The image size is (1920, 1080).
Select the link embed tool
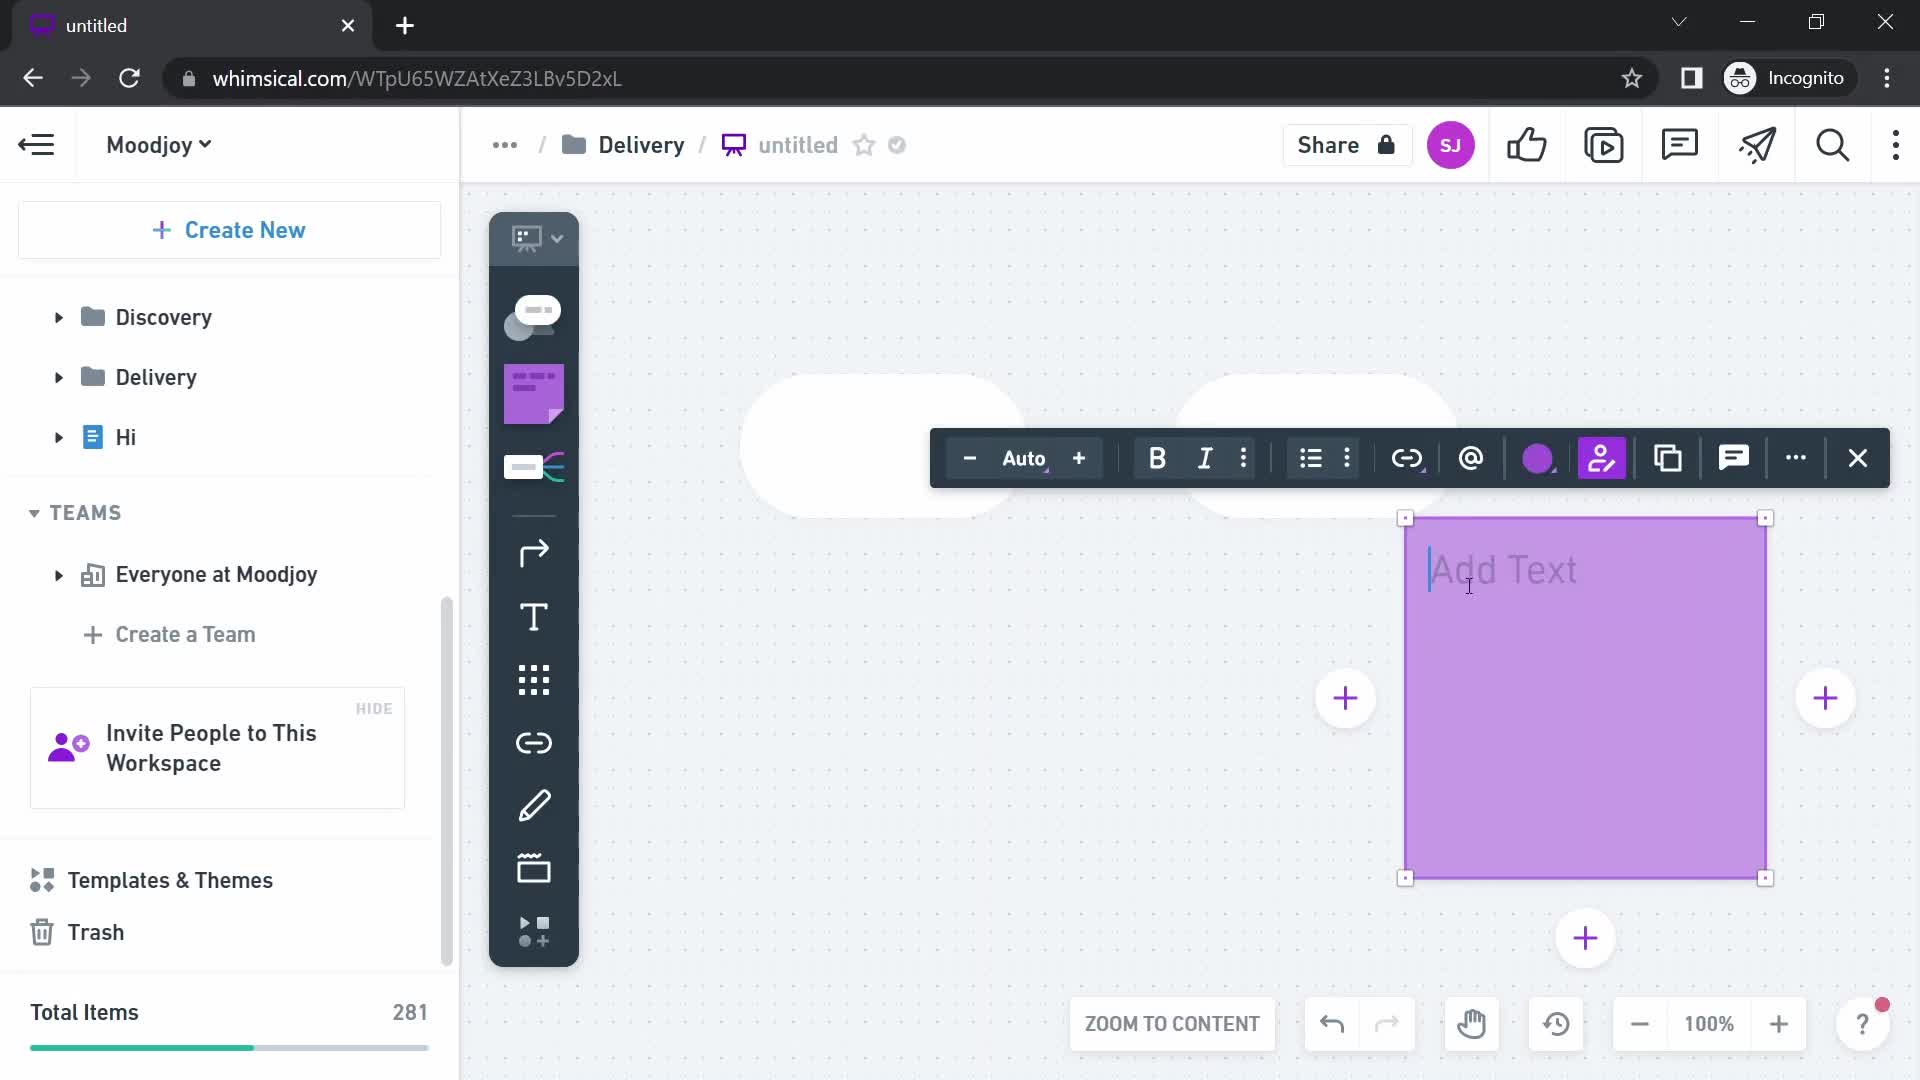534,743
